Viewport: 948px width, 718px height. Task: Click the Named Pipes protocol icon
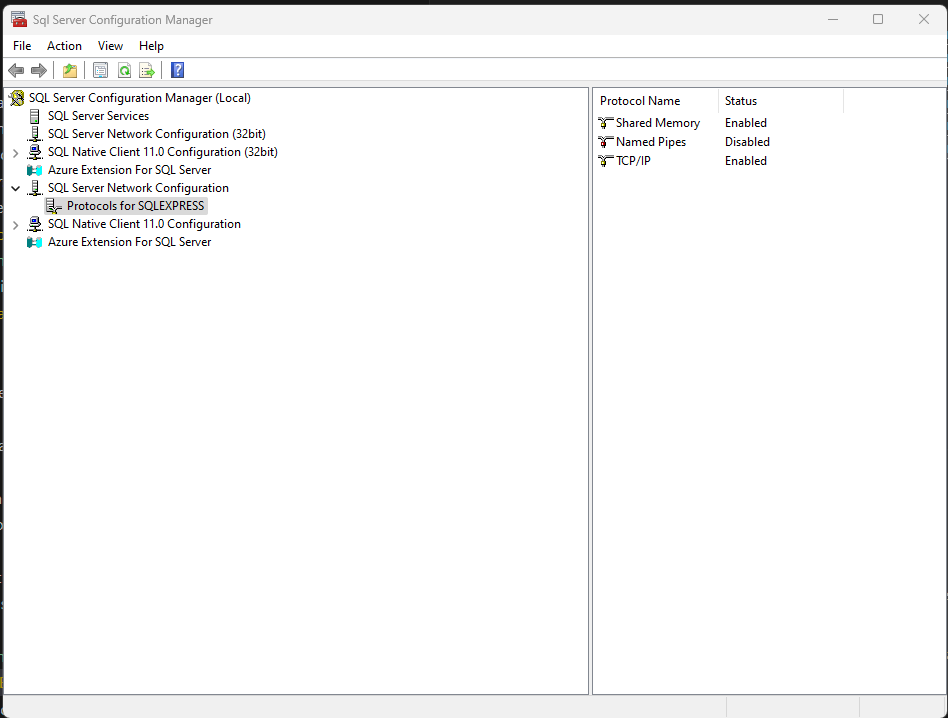tap(606, 142)
